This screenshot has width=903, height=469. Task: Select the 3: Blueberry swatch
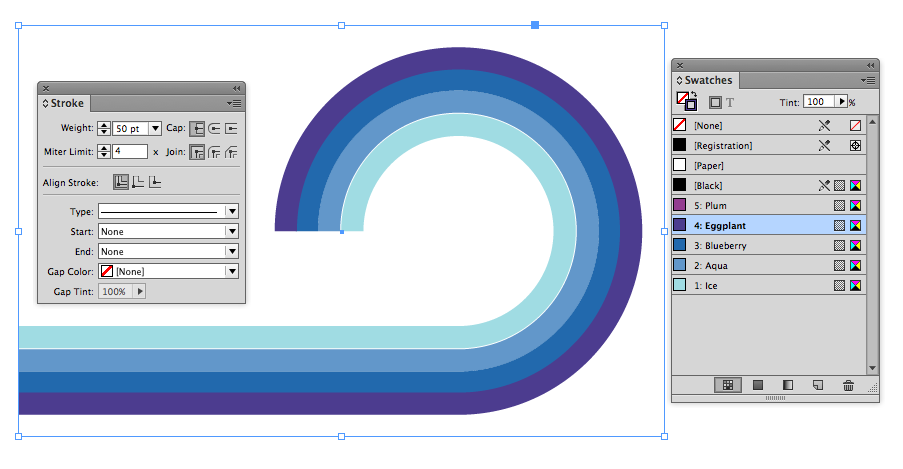[769, 245]
